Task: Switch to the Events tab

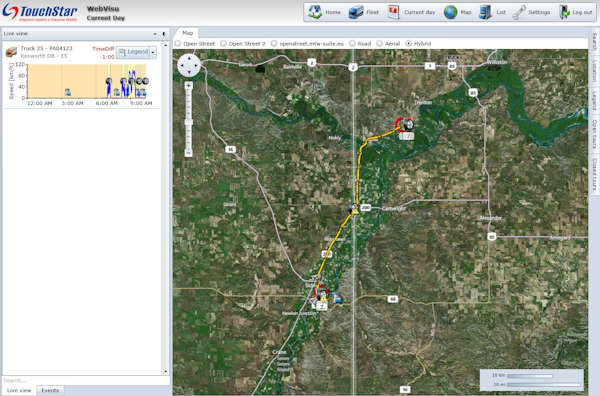Action: click(x=50, y=390)
